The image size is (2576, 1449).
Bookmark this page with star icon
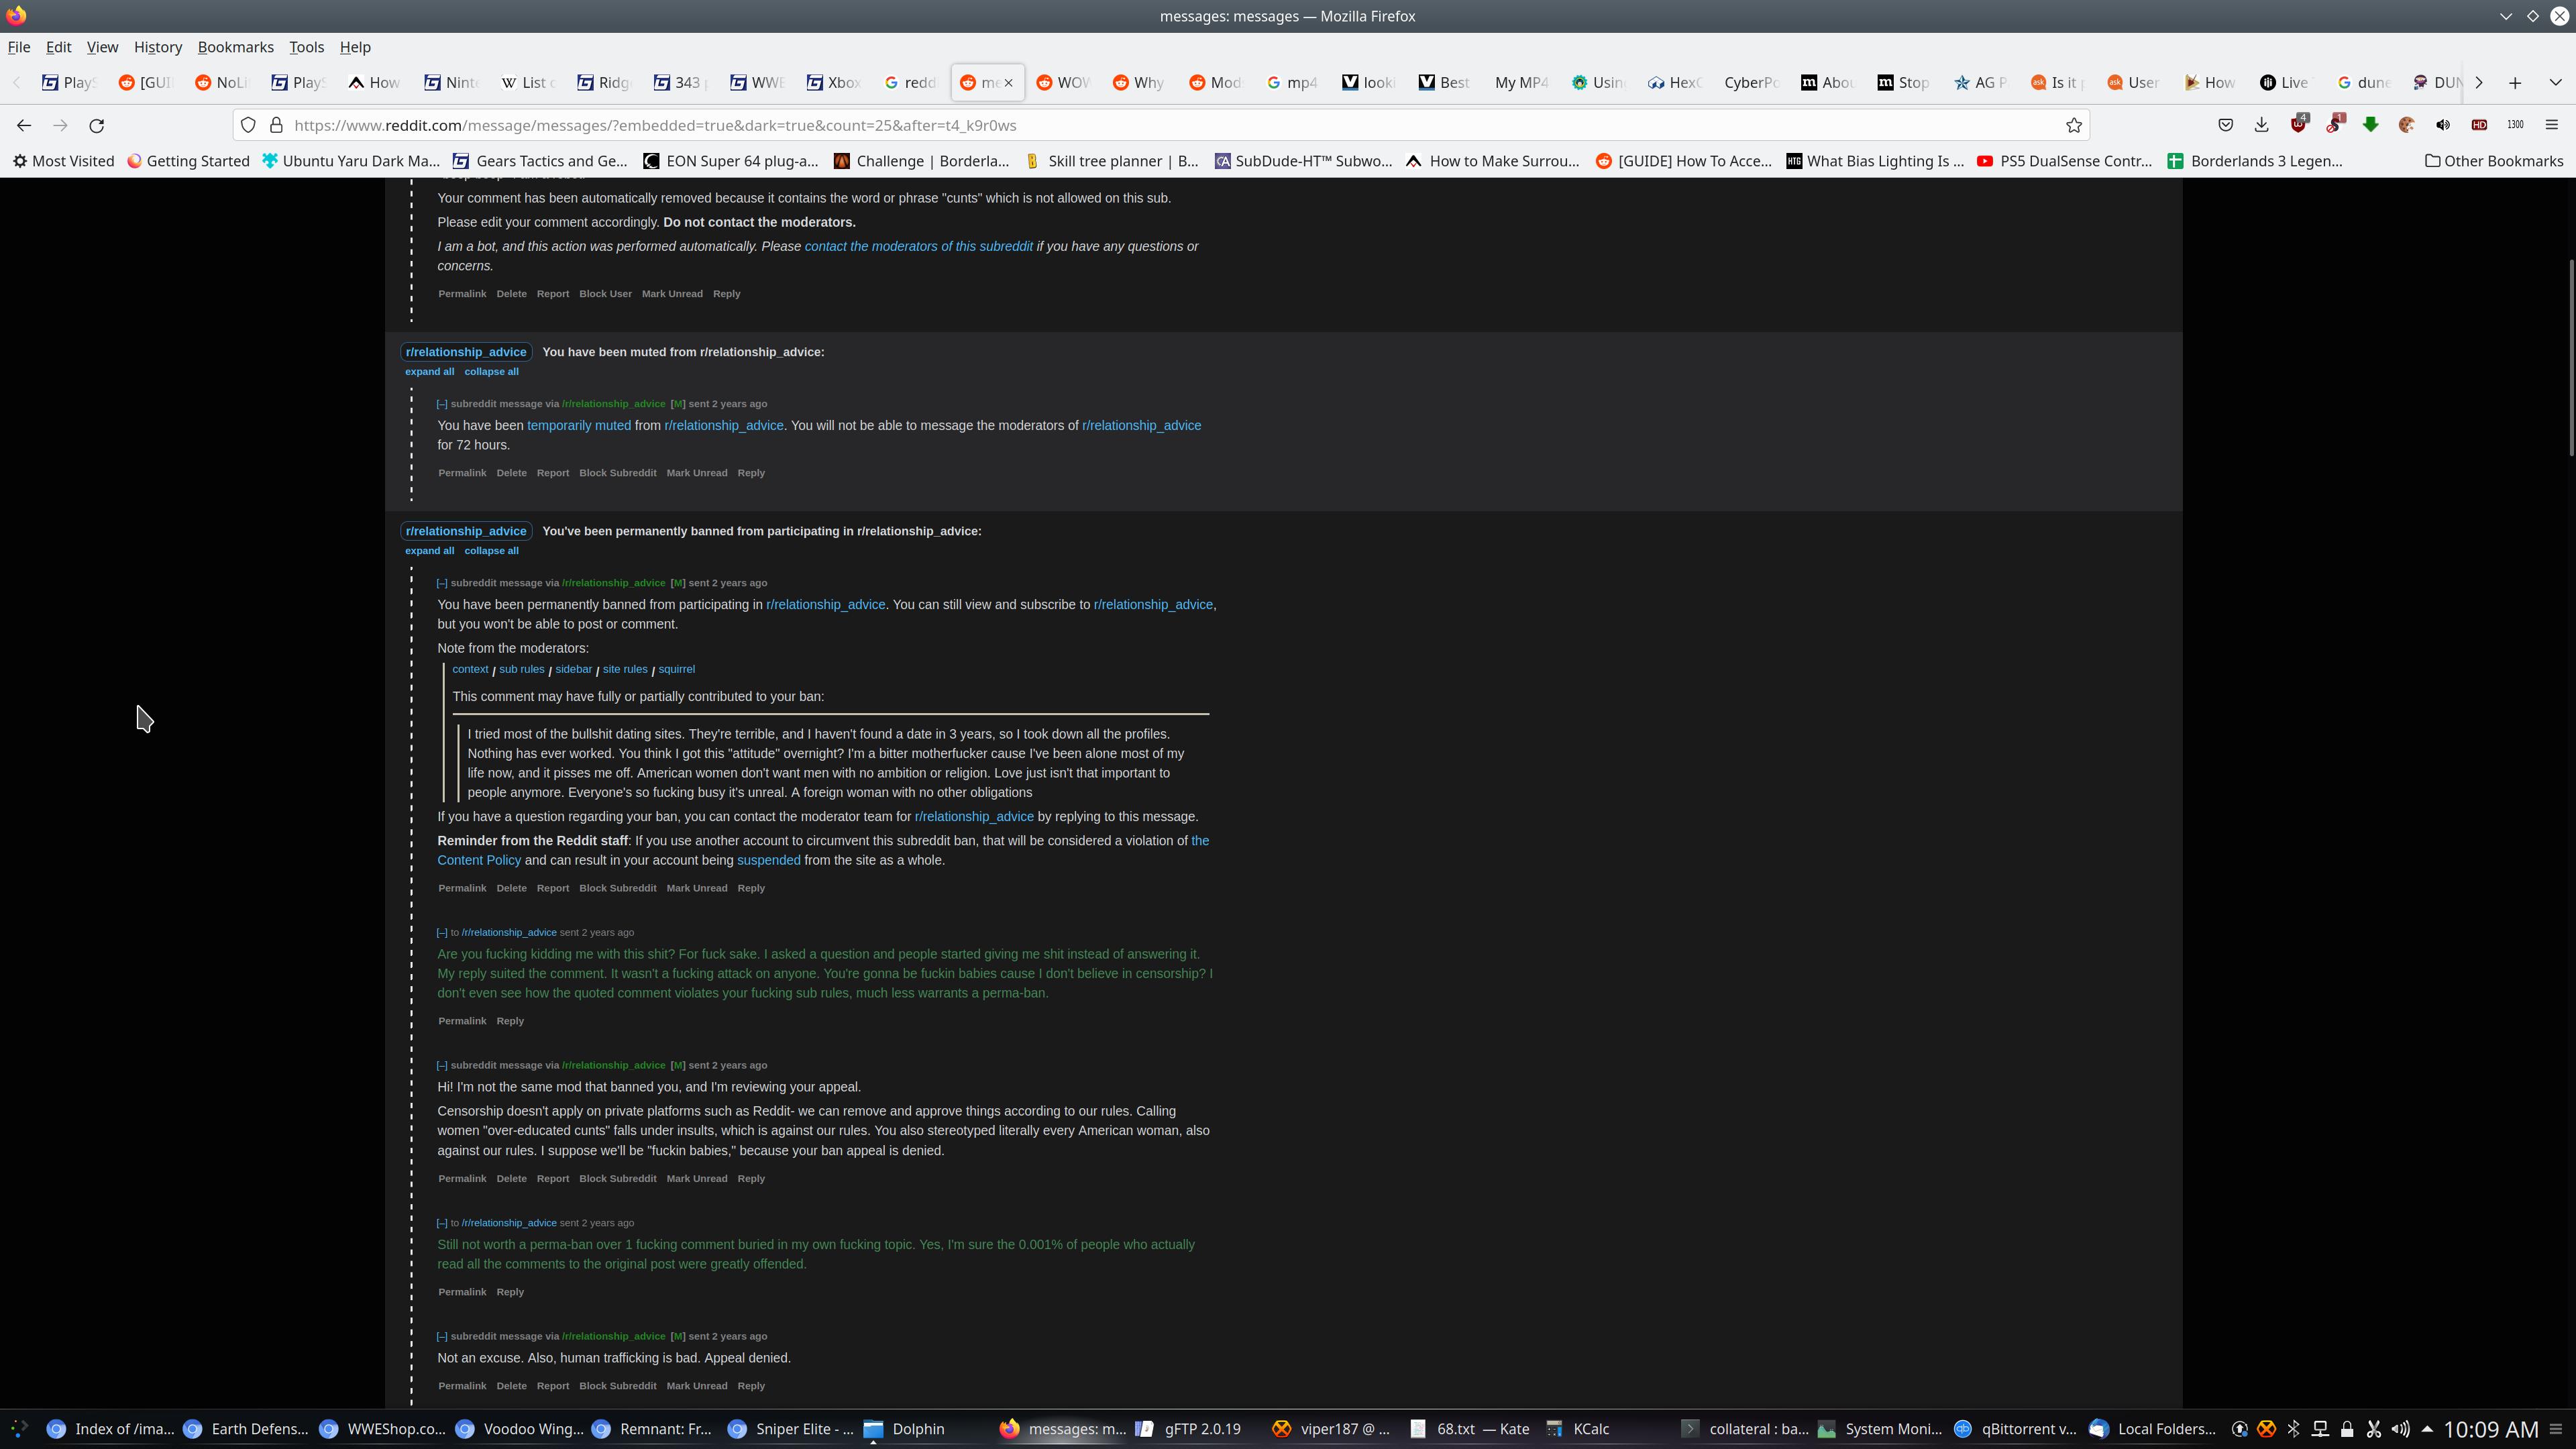click(x=2073, y=125)
